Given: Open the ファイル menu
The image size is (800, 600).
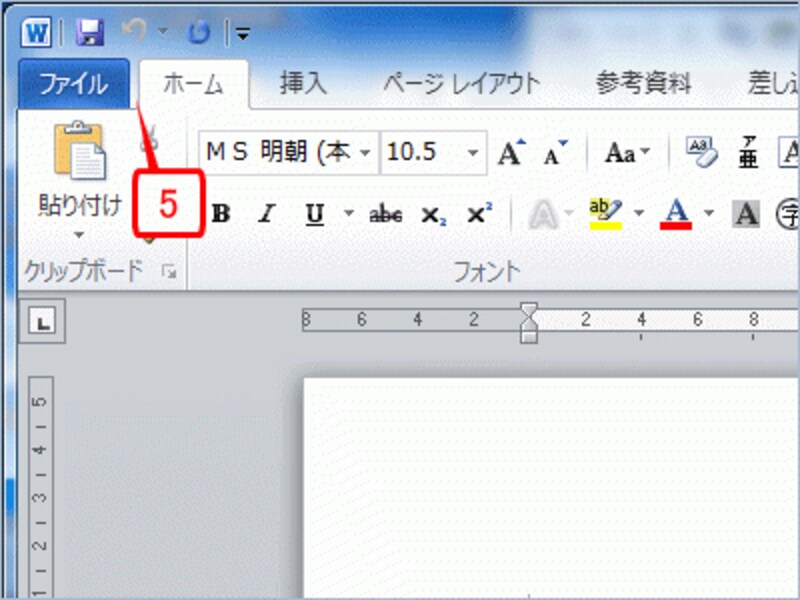Looking at the screenshot, I should 72,84.
